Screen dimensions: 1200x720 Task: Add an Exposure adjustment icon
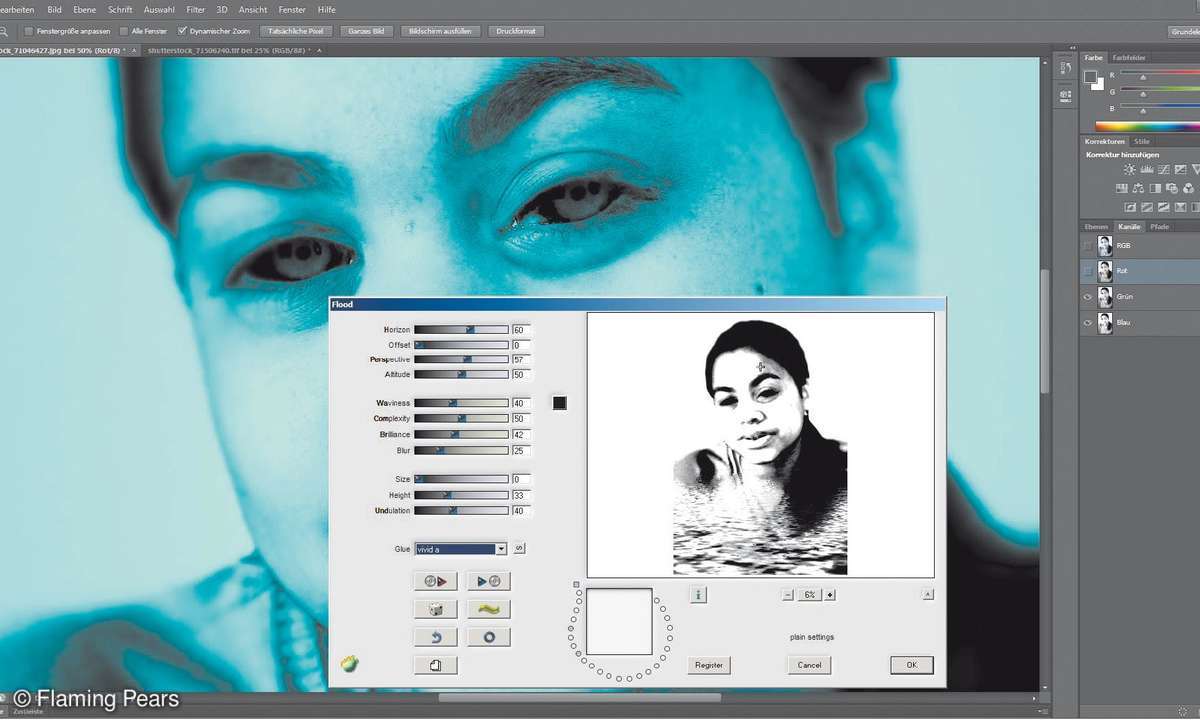(x=1182, y=170)
